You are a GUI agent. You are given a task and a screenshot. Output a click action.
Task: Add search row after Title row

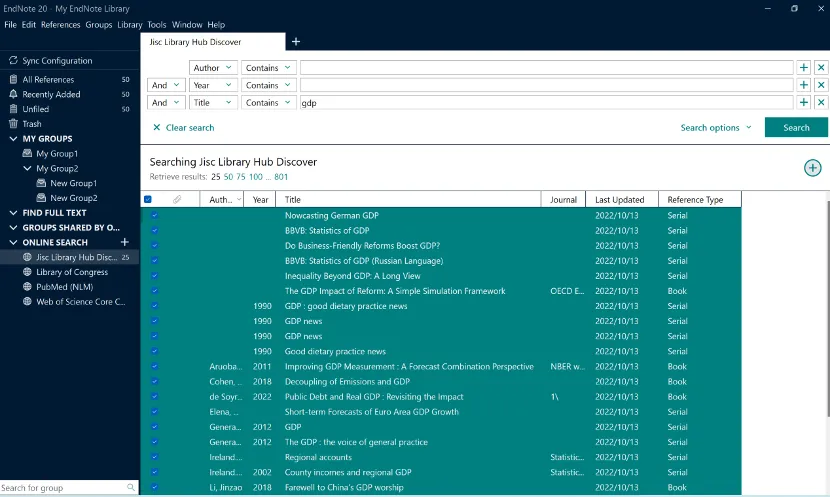804,103
